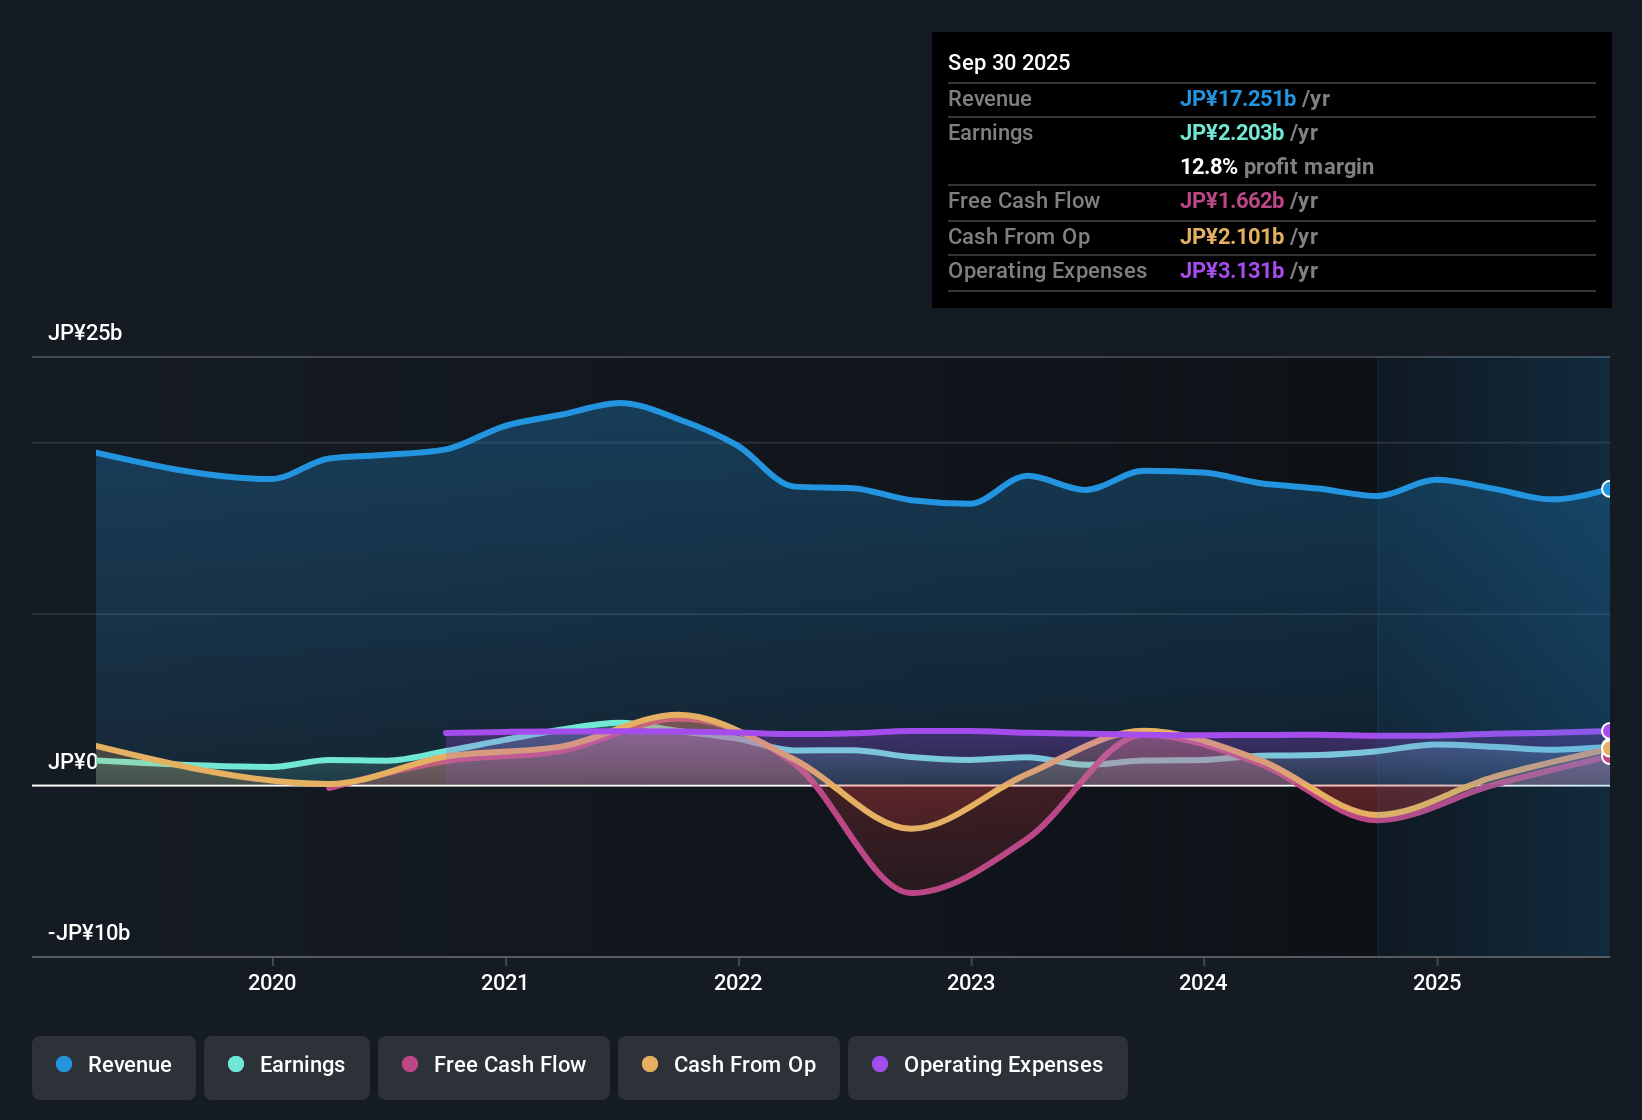The image size is (1642, 1120).
Task: Select the Revenue endpoint marker on the chart
Action: [1608, 490]
